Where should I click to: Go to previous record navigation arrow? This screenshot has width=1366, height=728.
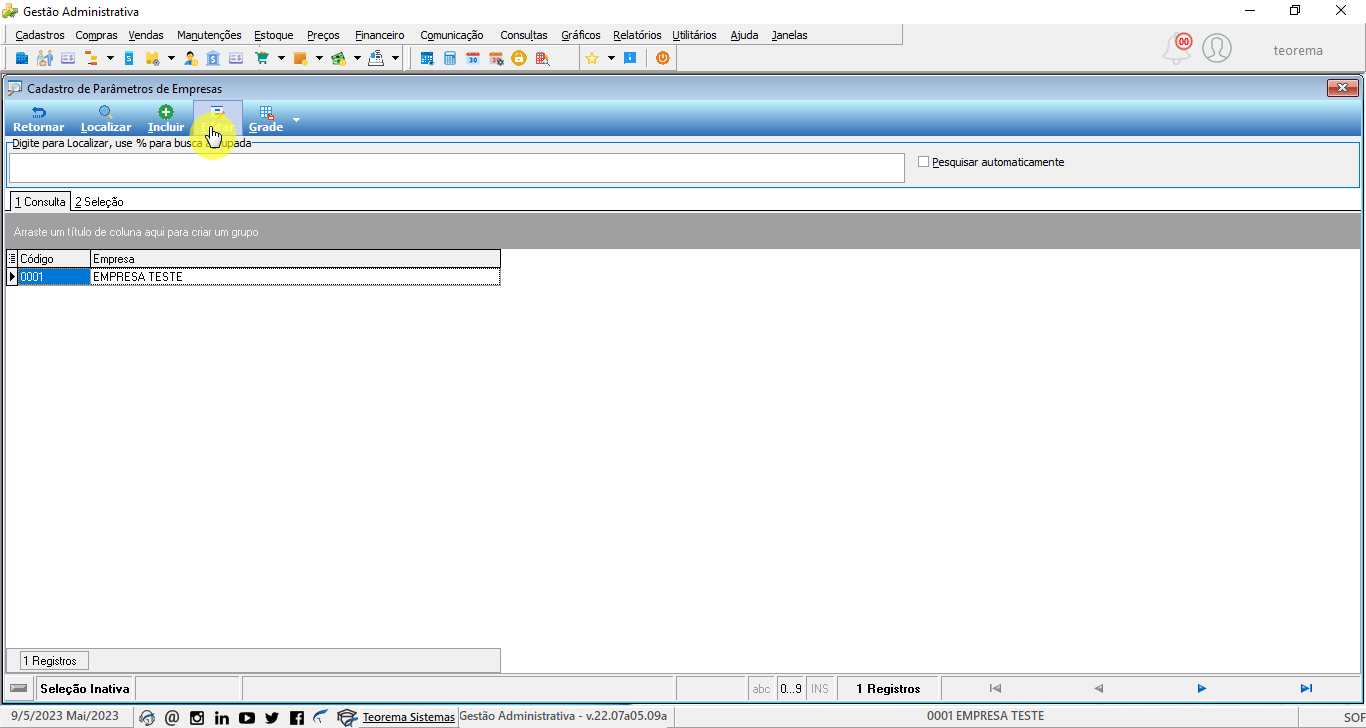click(1098, 688)
